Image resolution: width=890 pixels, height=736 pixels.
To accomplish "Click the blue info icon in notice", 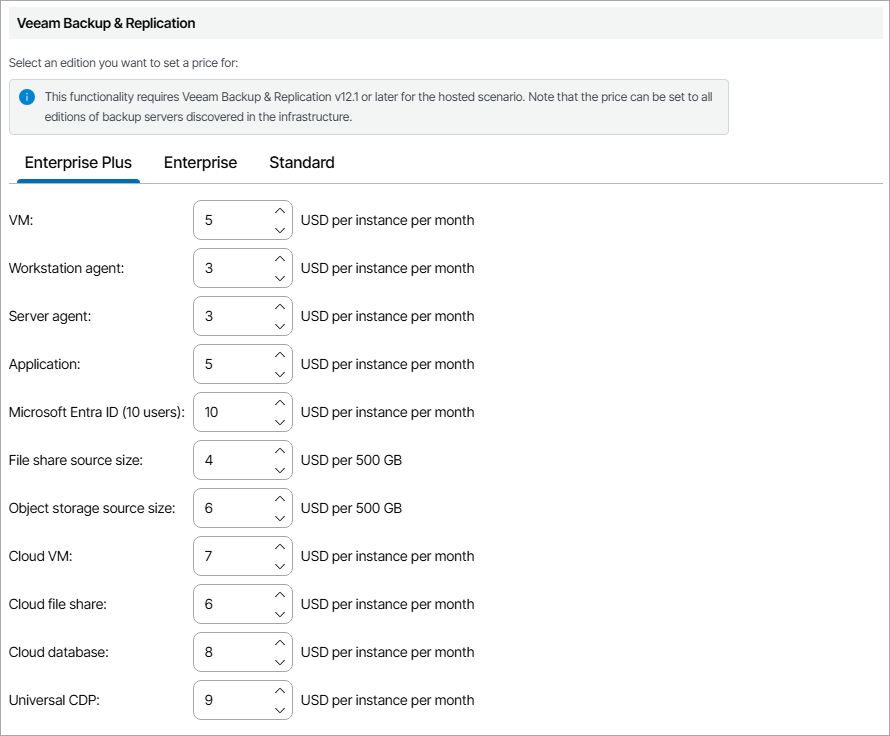I will (27, 97).
